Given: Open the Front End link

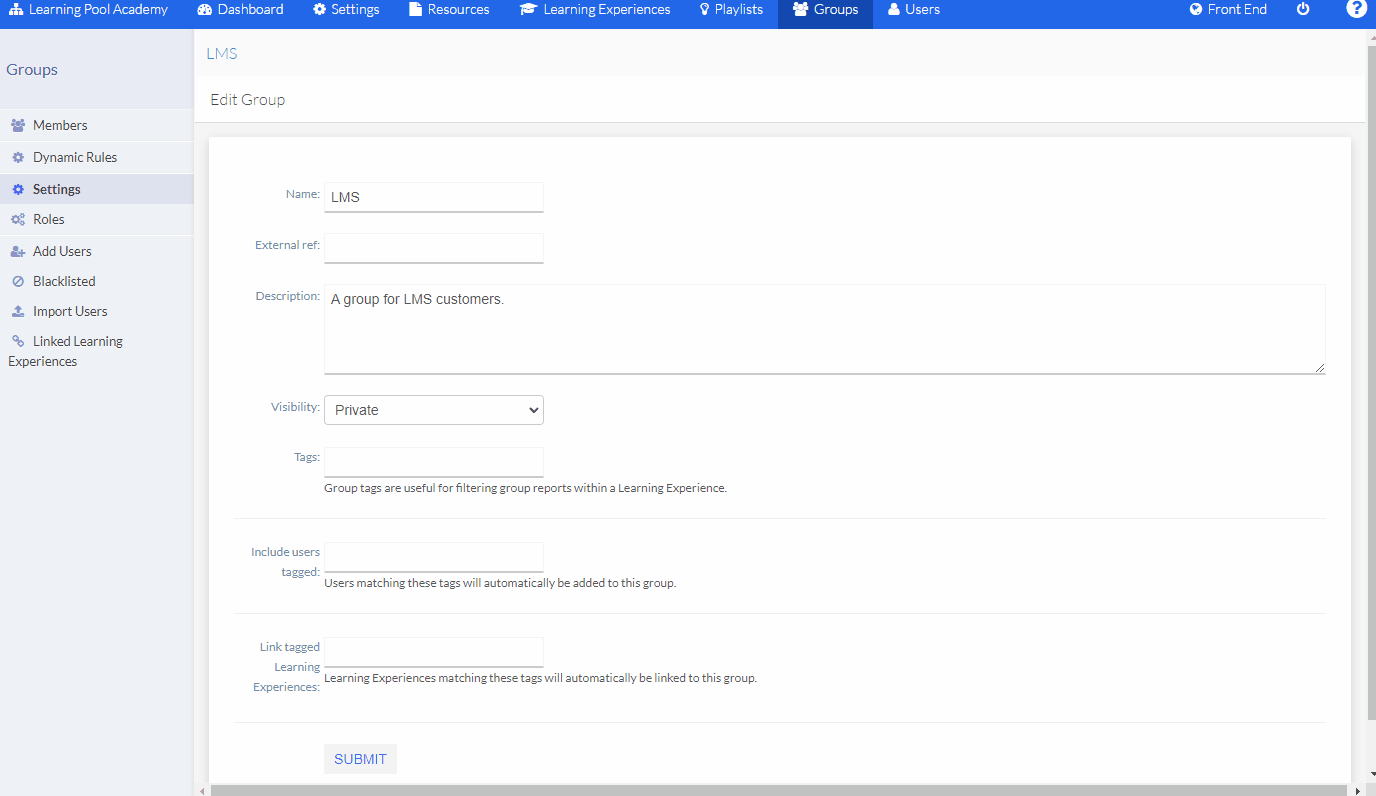Looking at the screenshot, I should pyautogui.click(x=1228, y=9).
